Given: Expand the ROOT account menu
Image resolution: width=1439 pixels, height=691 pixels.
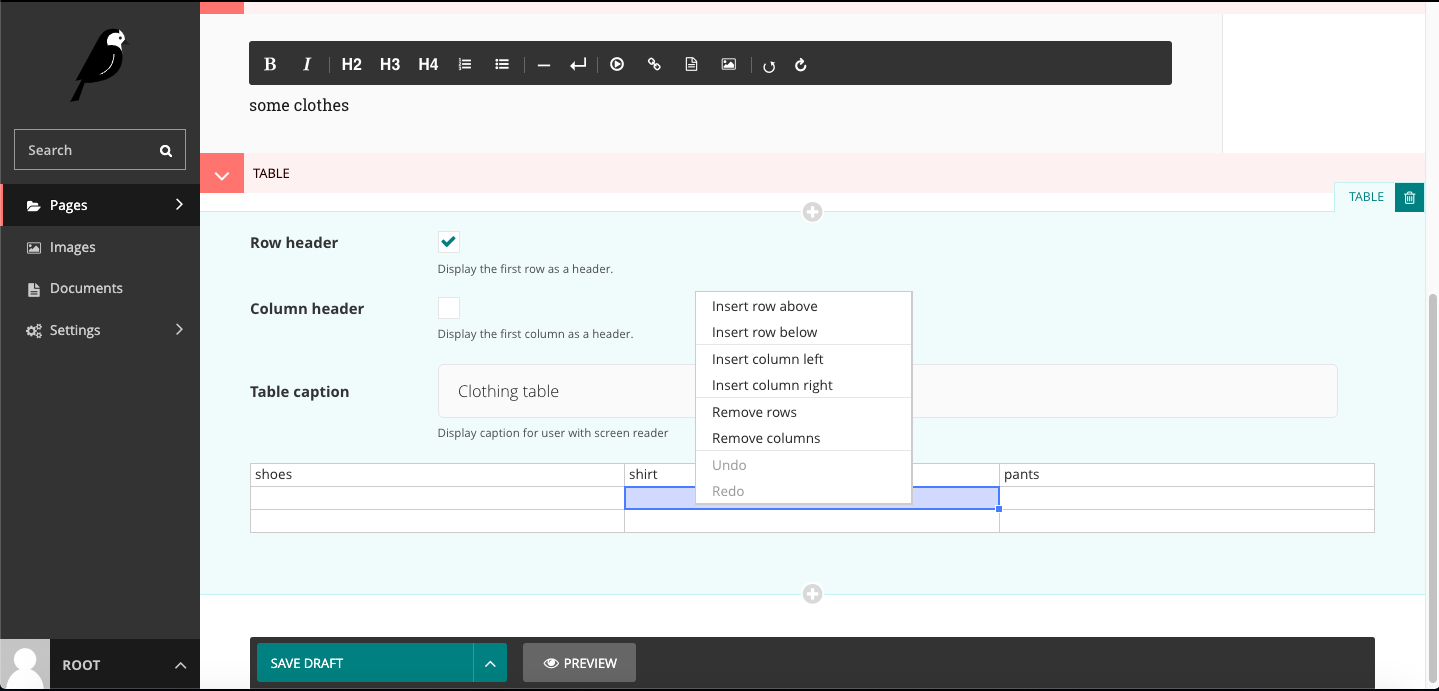Looking at the screenshot, I should pos(180,665).
